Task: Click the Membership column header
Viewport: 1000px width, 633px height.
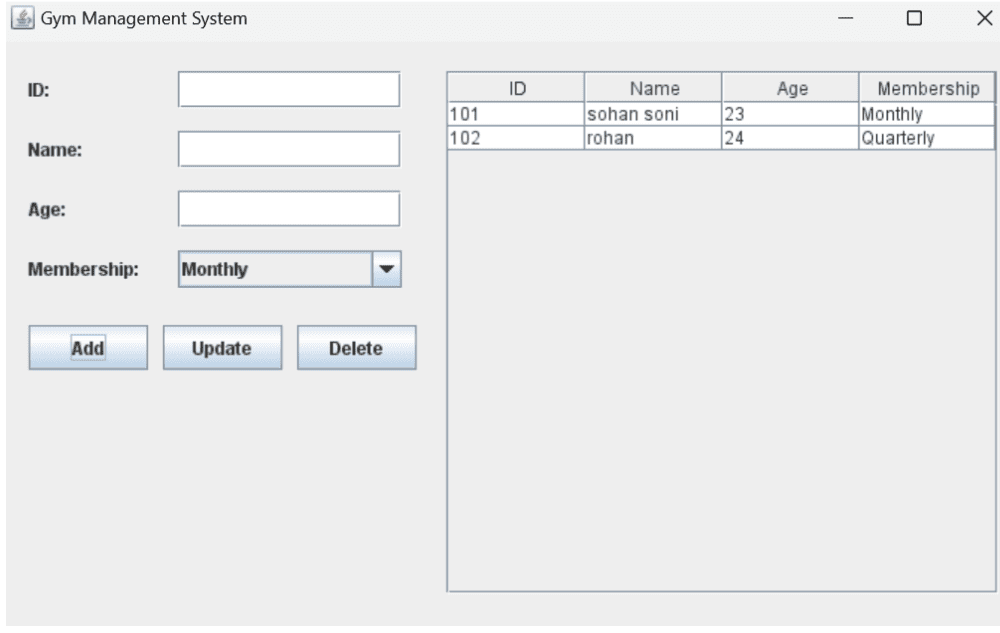Action: tap(927, 88)
